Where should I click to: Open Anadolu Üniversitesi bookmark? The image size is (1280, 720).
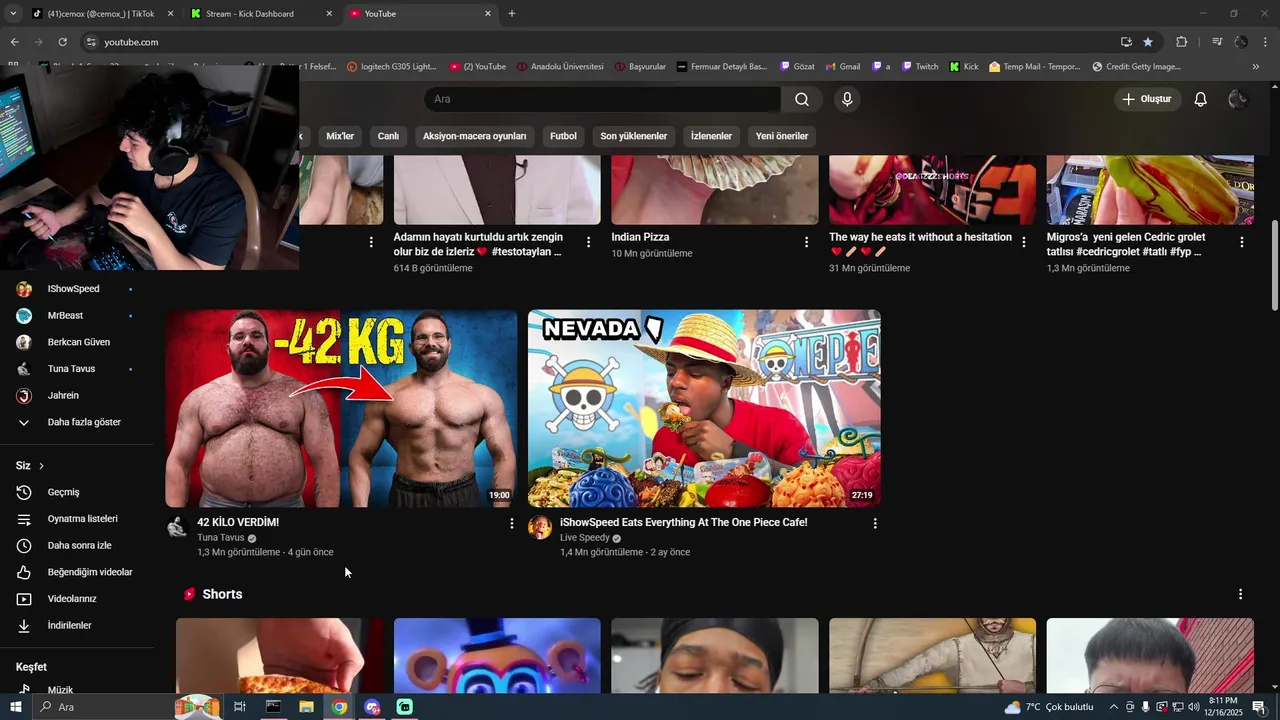point(560,67)
